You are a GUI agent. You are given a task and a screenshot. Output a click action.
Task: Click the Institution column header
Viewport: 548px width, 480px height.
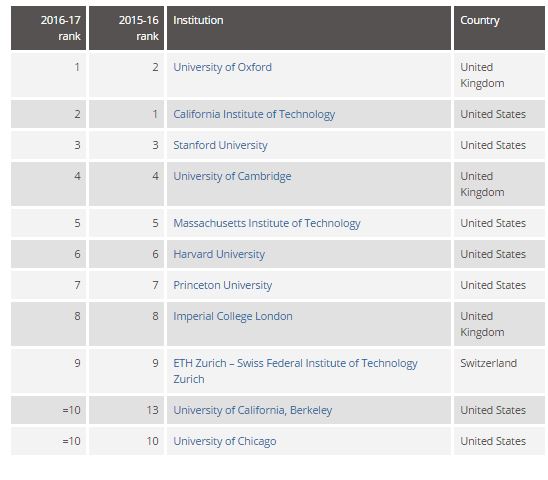309,28
